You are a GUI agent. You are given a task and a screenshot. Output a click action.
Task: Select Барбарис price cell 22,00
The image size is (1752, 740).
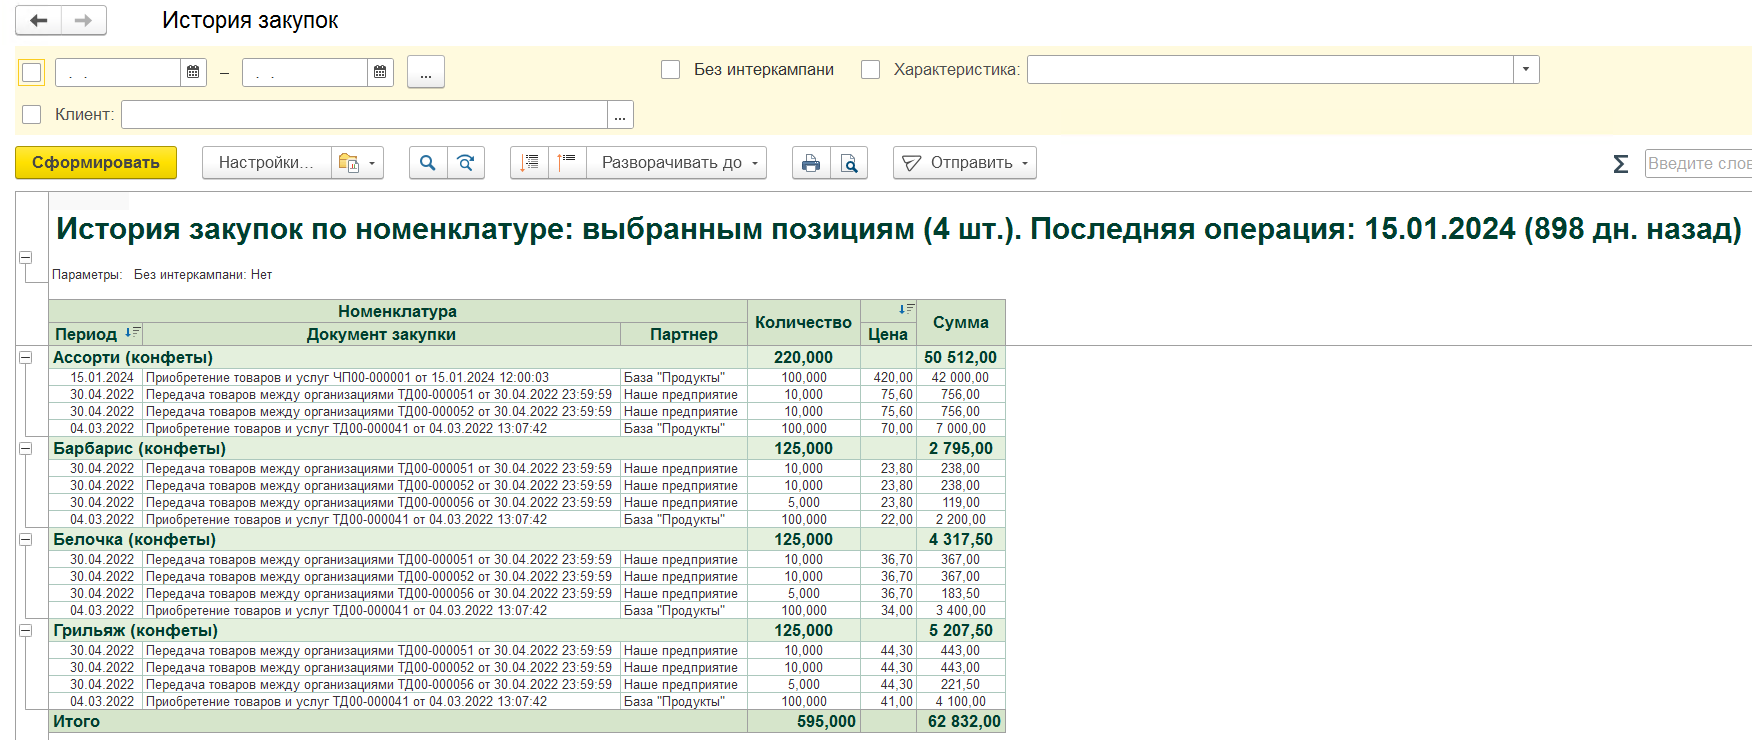click(x=889, y=519)
